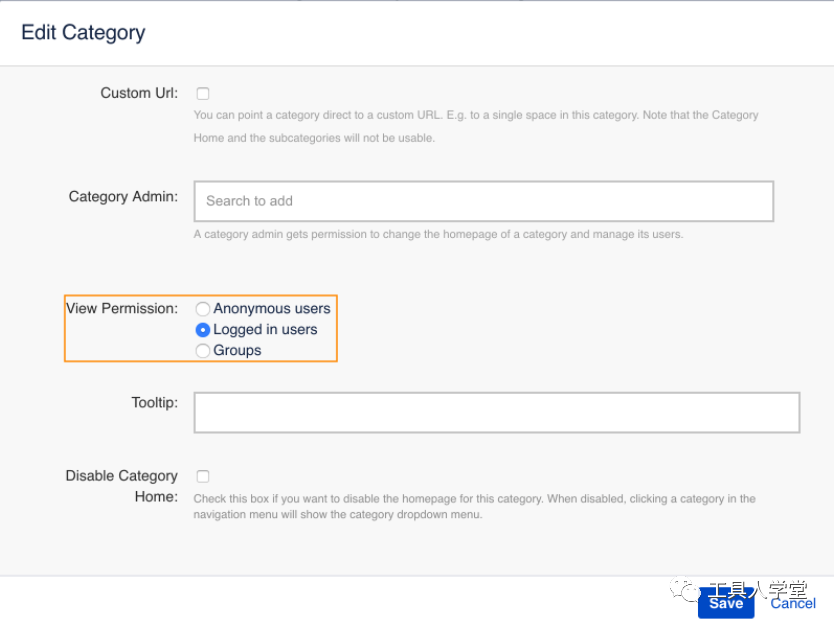Click the Category Admin field label
The width and height of the screenshot is (834, 626).
tap(123, 197)
